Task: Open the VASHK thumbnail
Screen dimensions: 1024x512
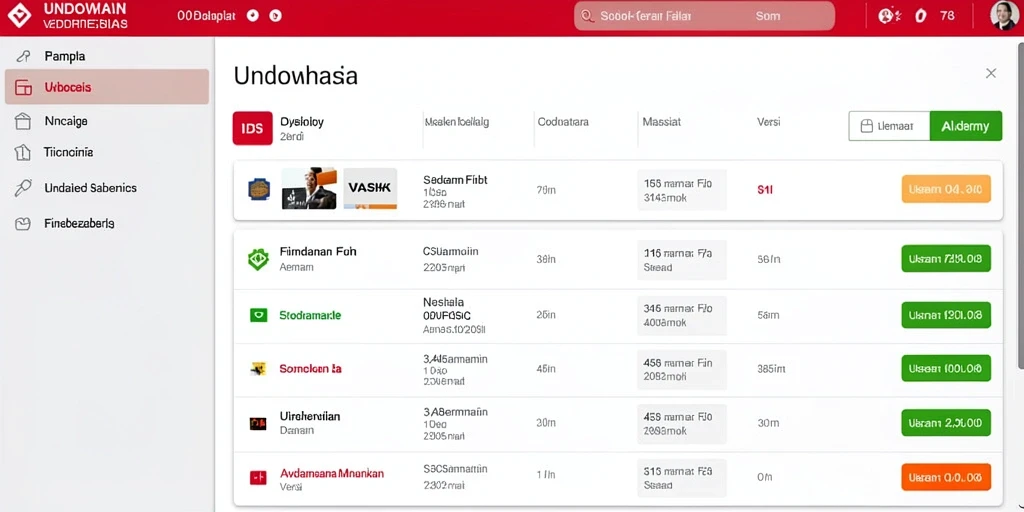Action: point(370,188)
